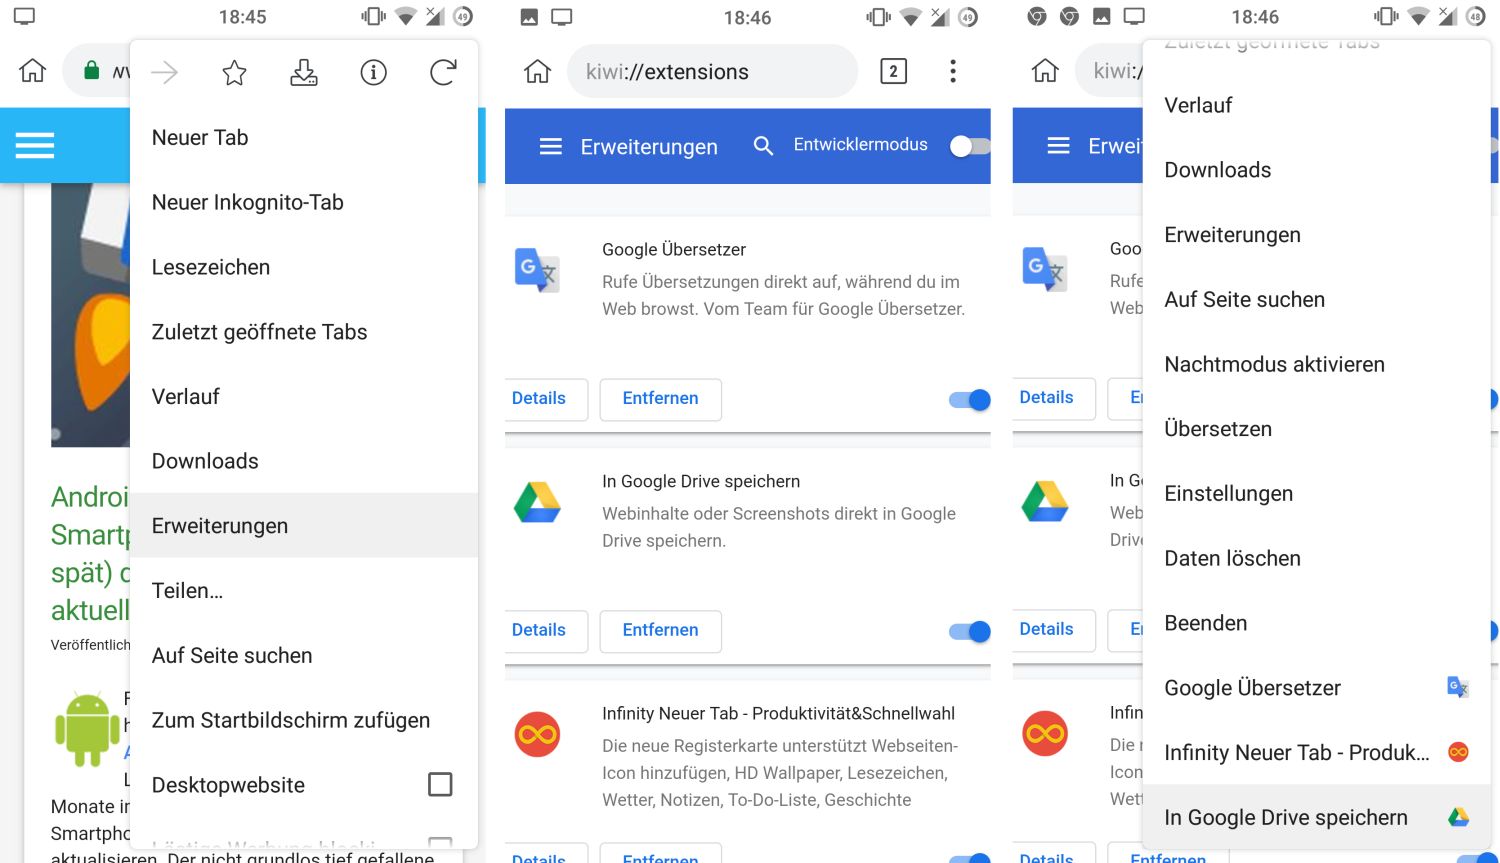Image resolution: width=1500 pixels, height=863 pixels.
Task: Tap the kiwi://extensions address bar
Action: click(x=710, y=72)
